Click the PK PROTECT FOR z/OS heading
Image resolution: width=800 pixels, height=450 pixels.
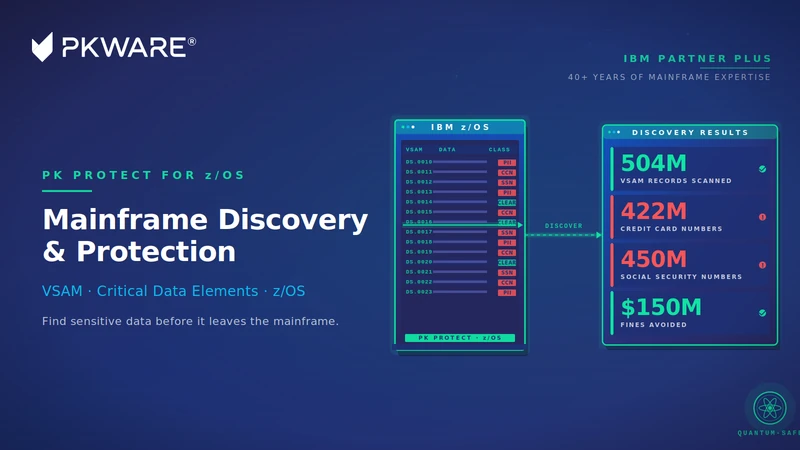[143, 175]
